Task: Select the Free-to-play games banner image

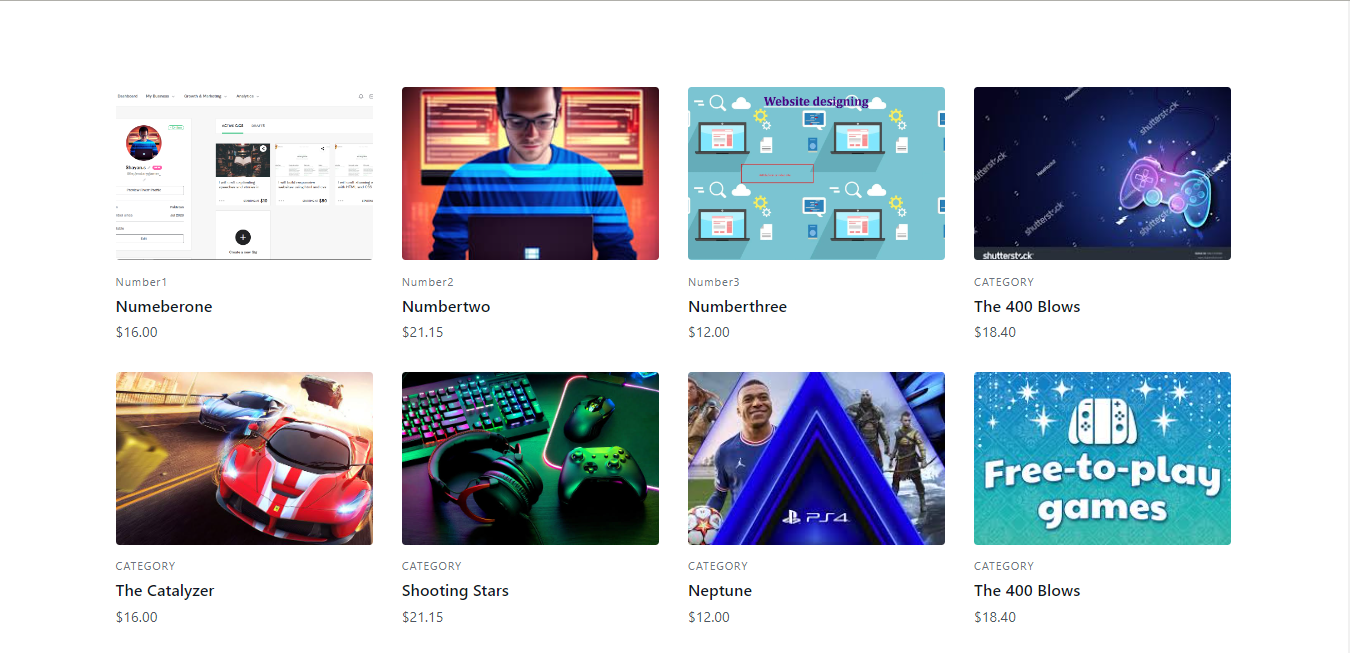Action: 1102,459
